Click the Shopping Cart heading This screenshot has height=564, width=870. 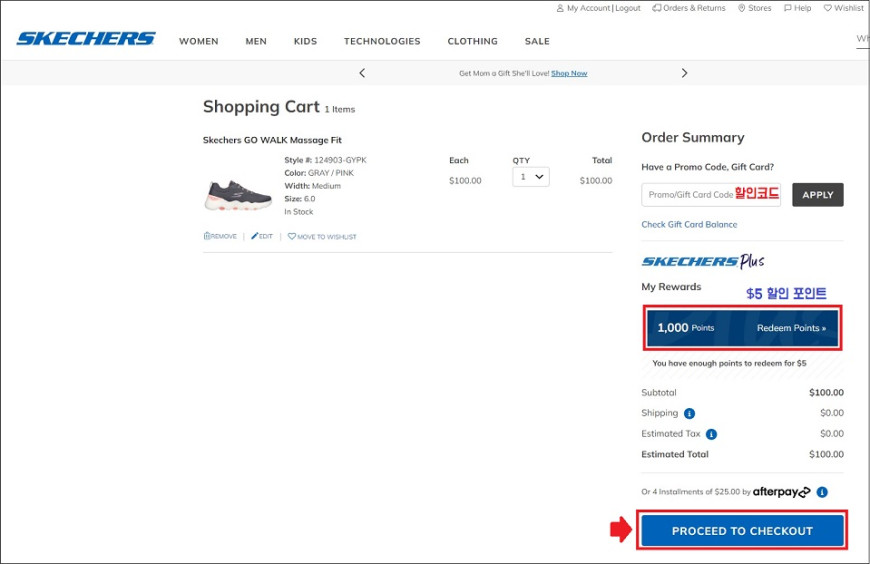coord(261,107)
